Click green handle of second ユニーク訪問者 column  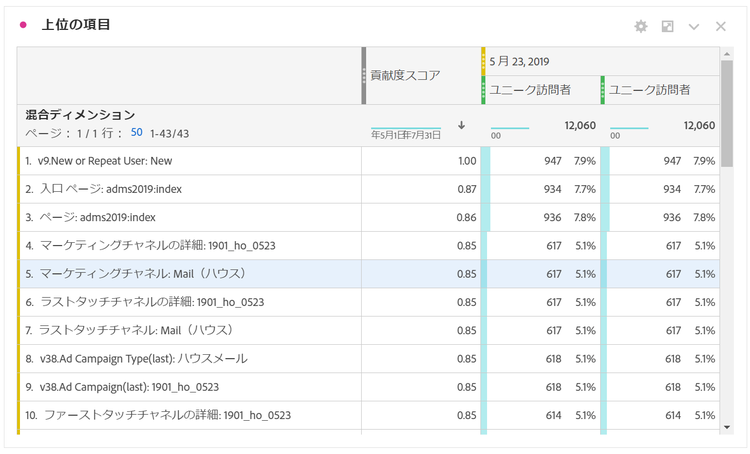tap(603, 90)
